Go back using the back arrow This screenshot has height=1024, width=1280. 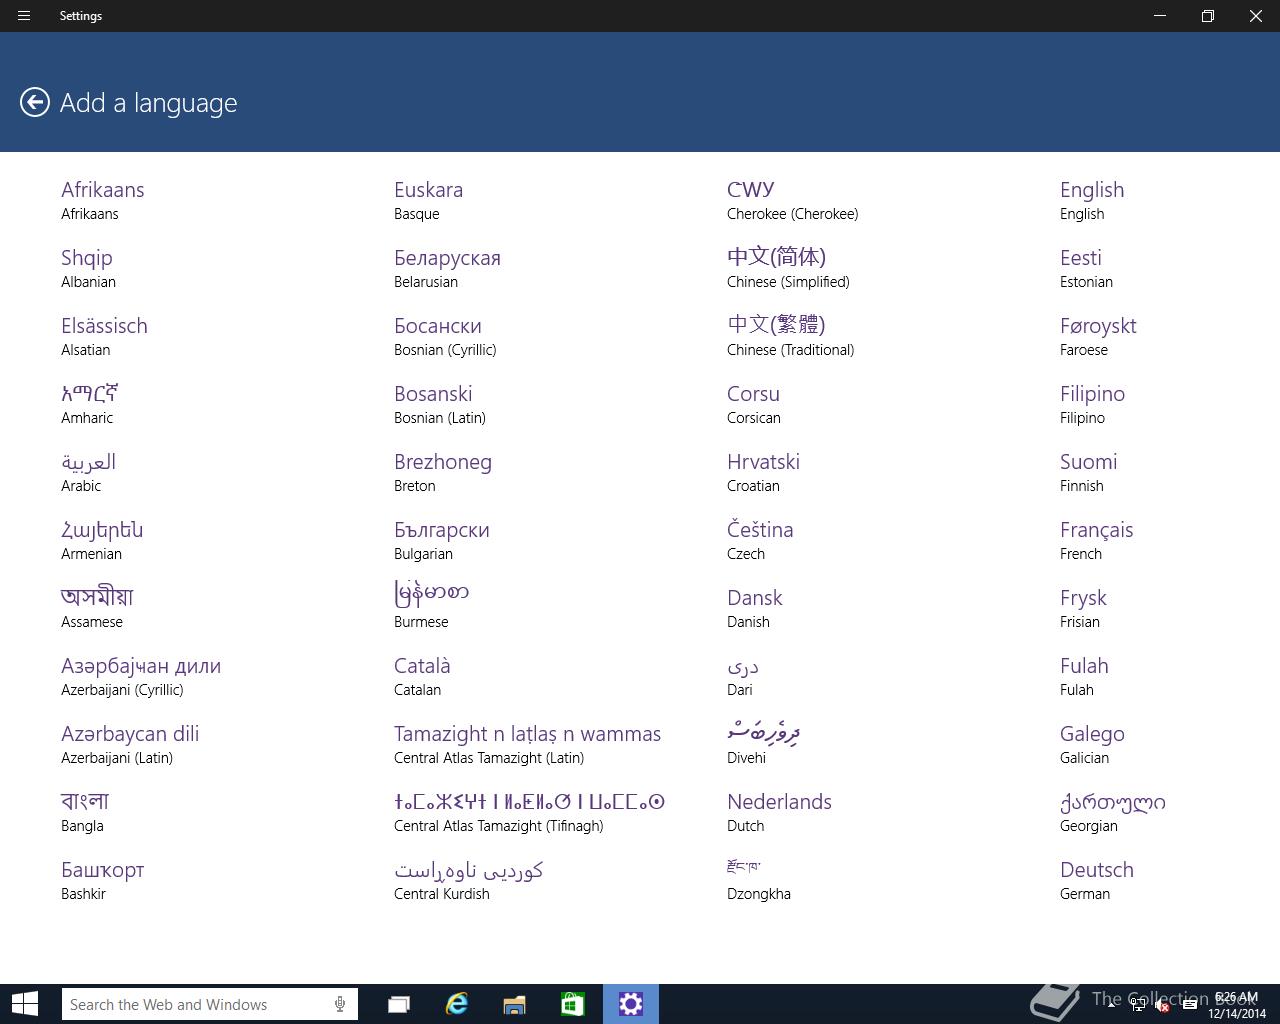35,102
